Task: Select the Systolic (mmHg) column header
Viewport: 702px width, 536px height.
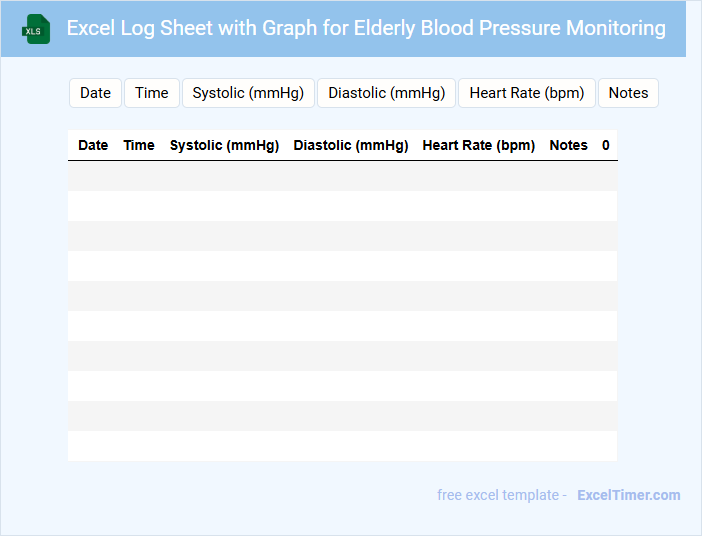Action: click(224, 145)
